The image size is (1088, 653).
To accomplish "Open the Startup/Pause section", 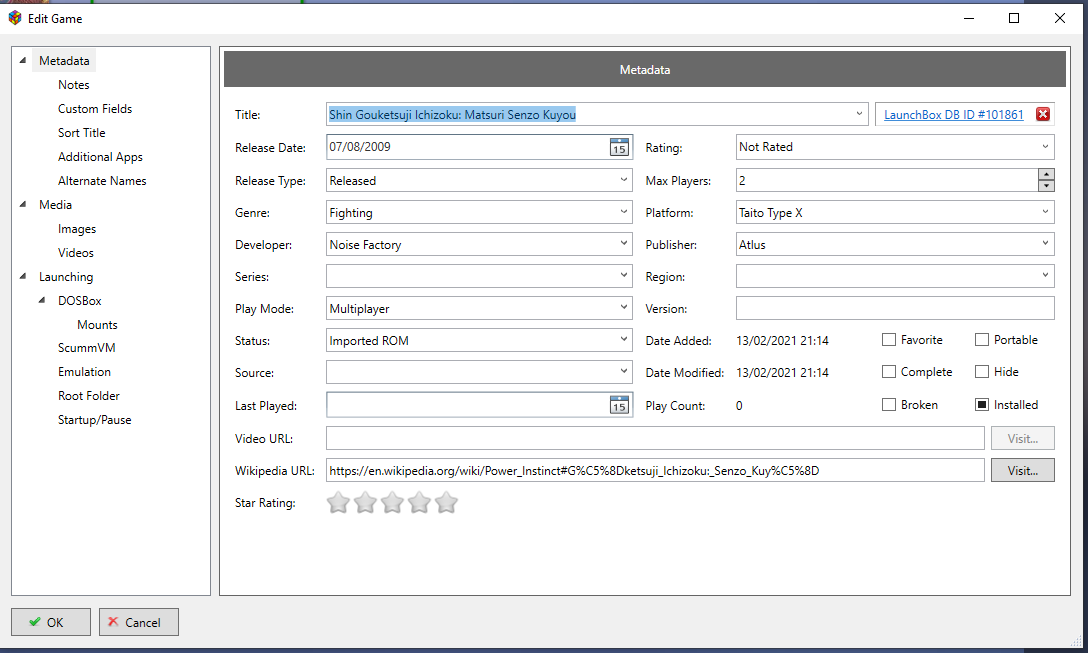I will coord(94,420).
